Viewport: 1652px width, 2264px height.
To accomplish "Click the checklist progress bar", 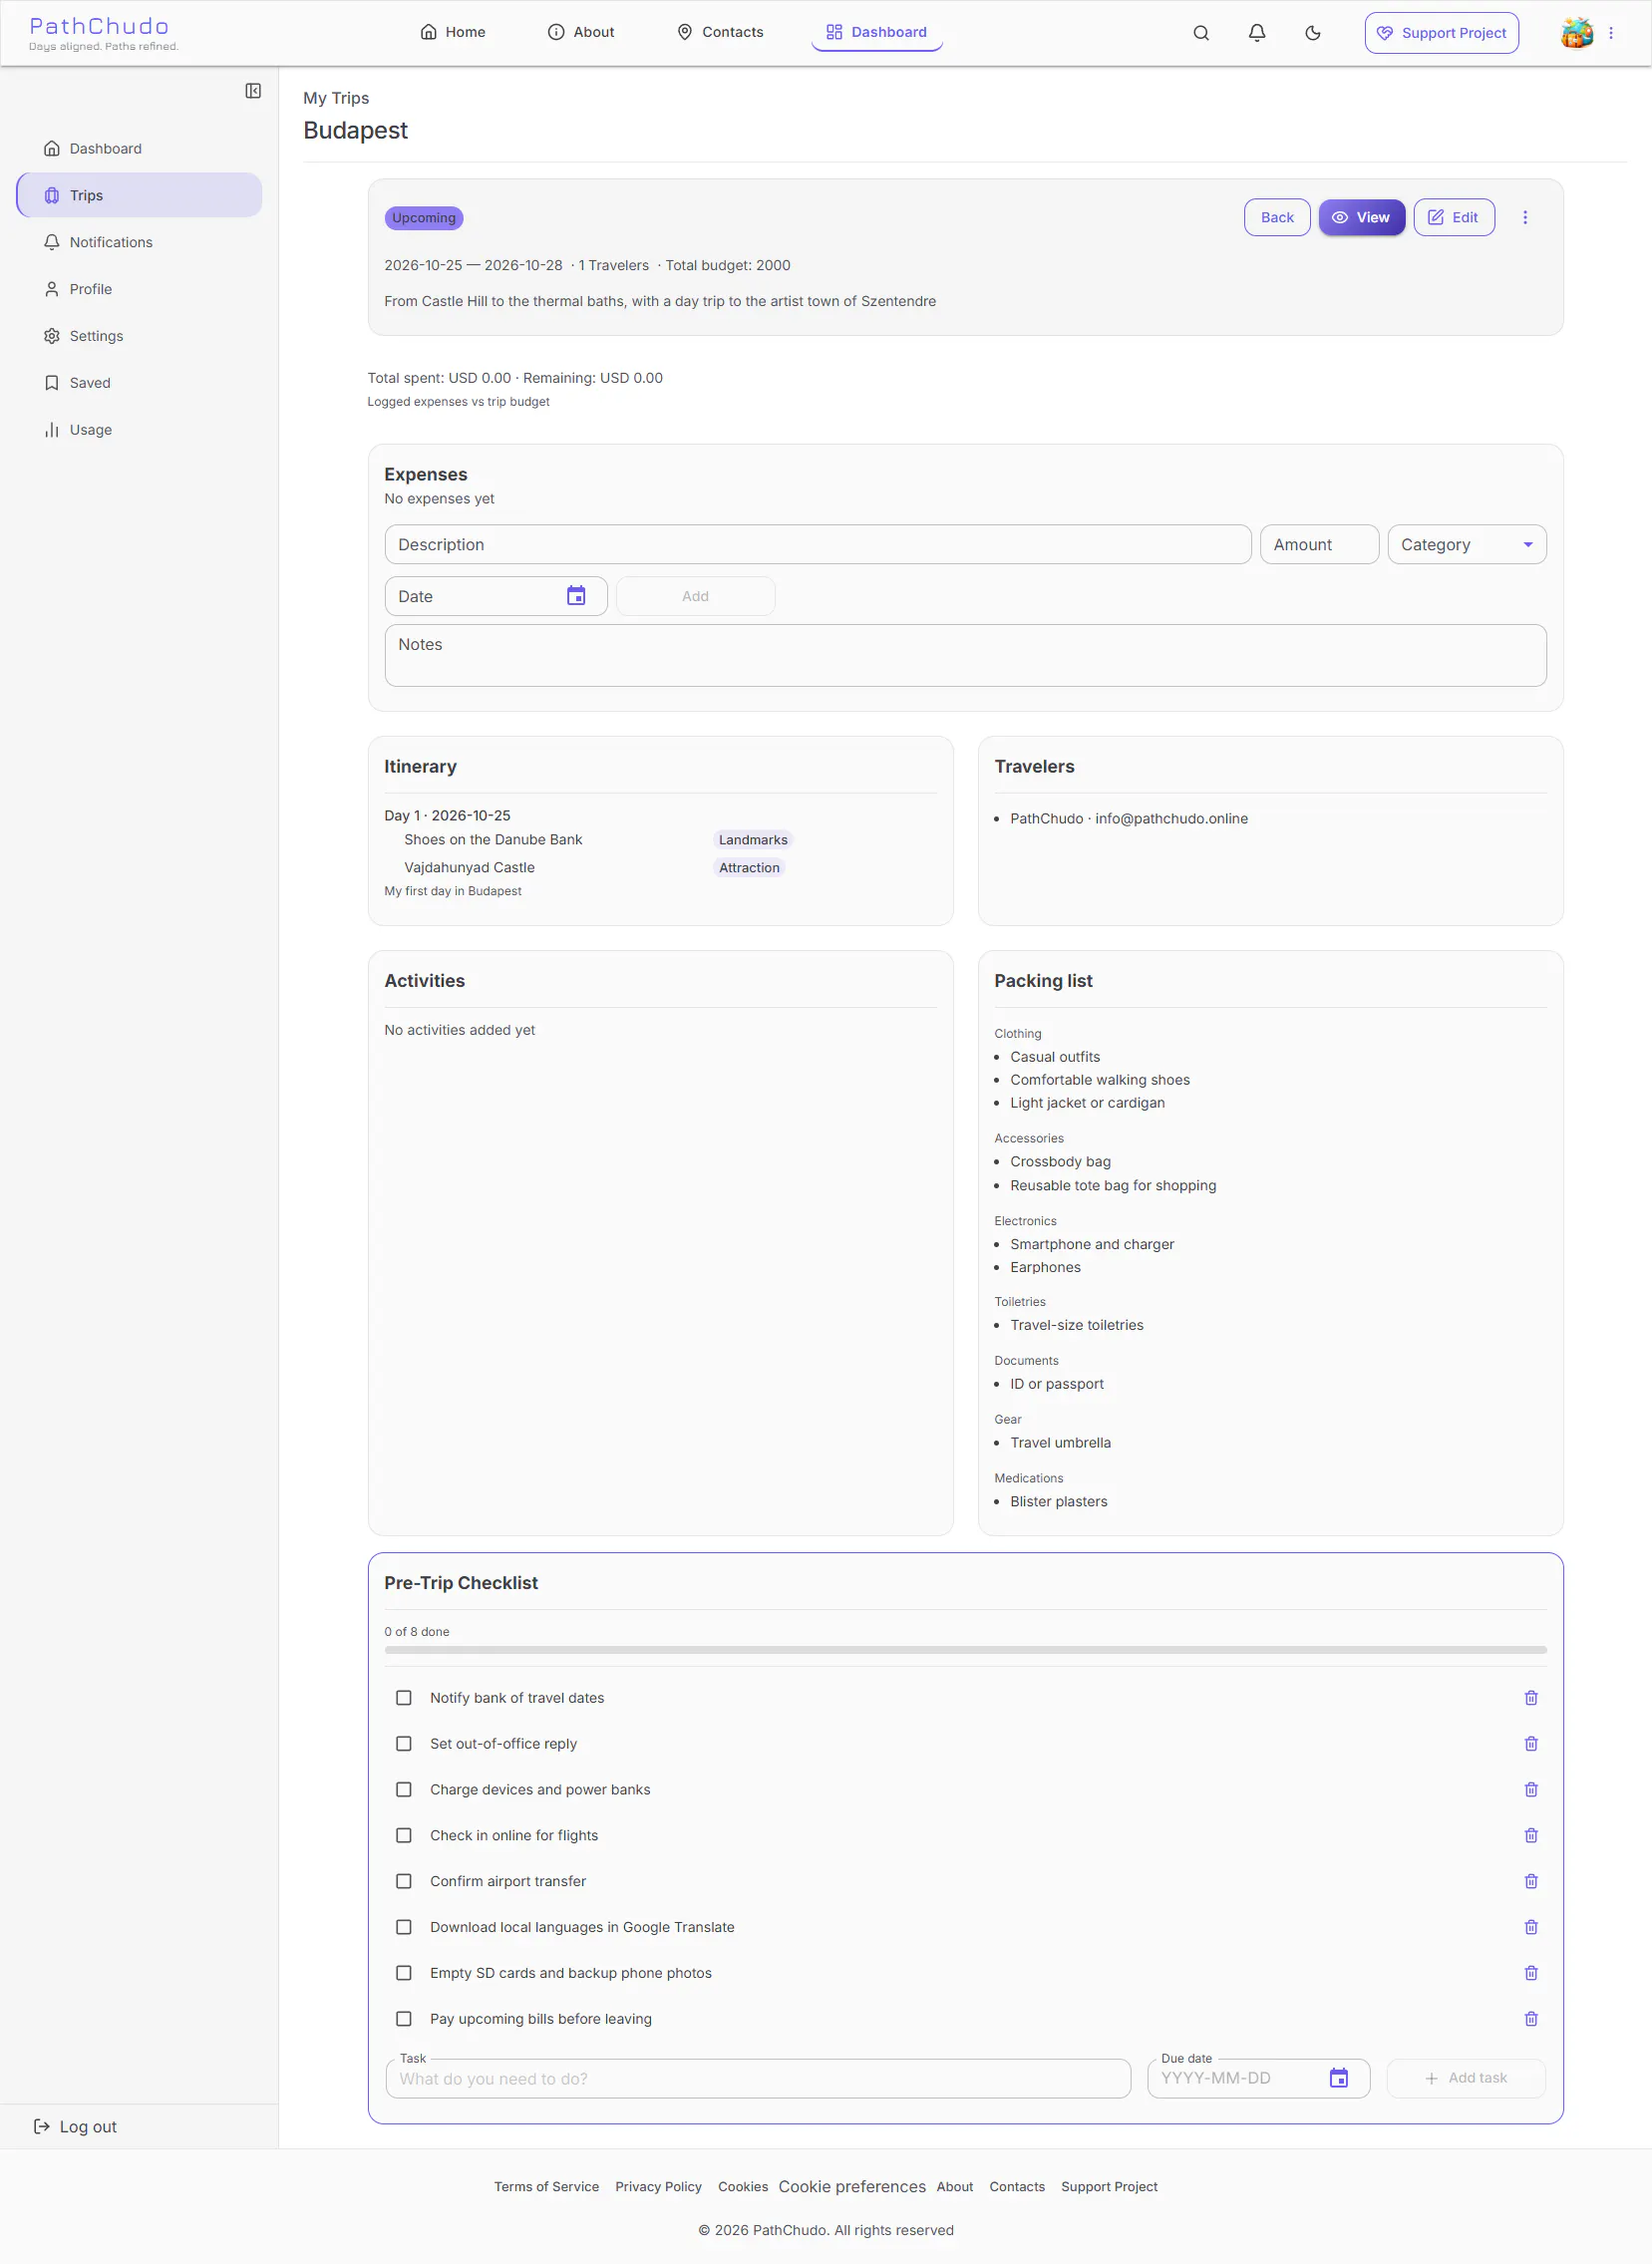I will click(x=965, y=1650).
